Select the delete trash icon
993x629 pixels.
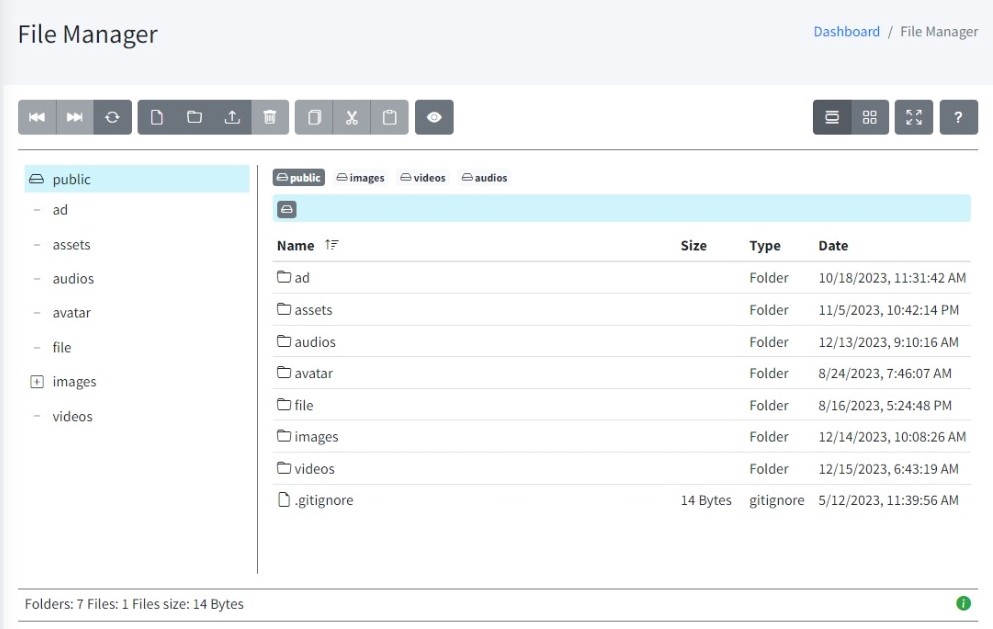(x=269, y=117)
